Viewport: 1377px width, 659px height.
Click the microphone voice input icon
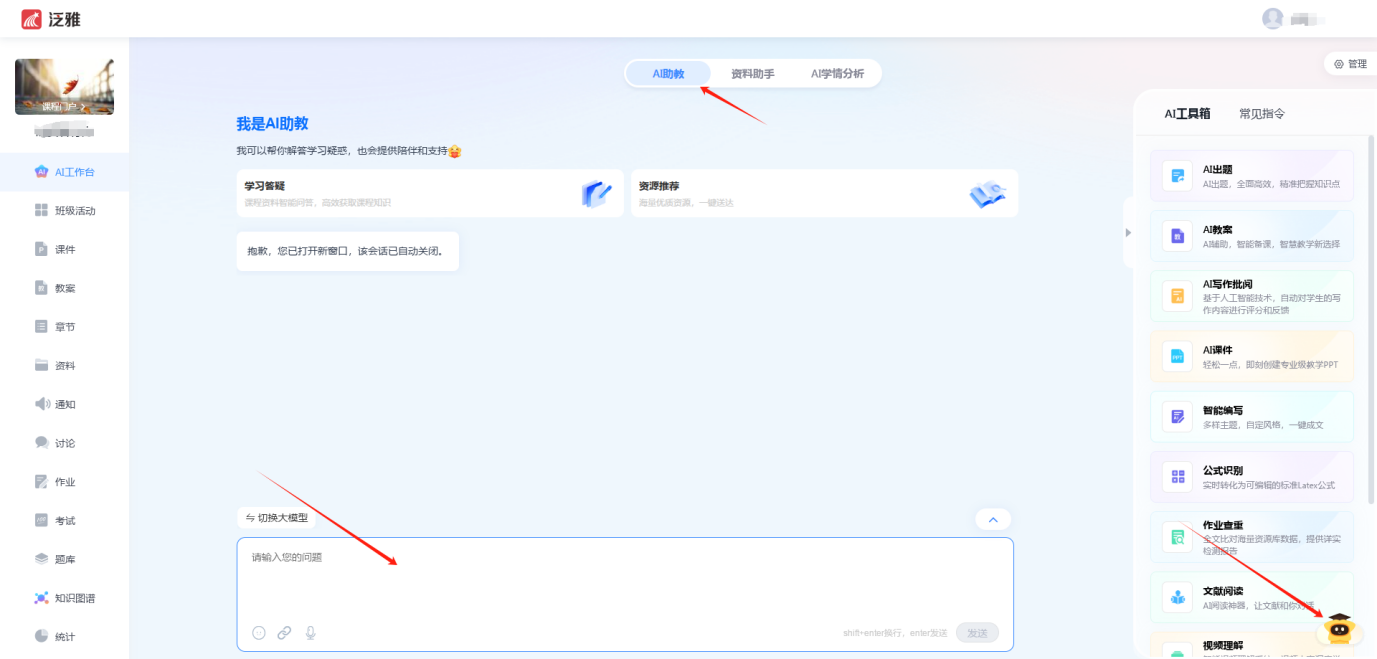[311, 632]
